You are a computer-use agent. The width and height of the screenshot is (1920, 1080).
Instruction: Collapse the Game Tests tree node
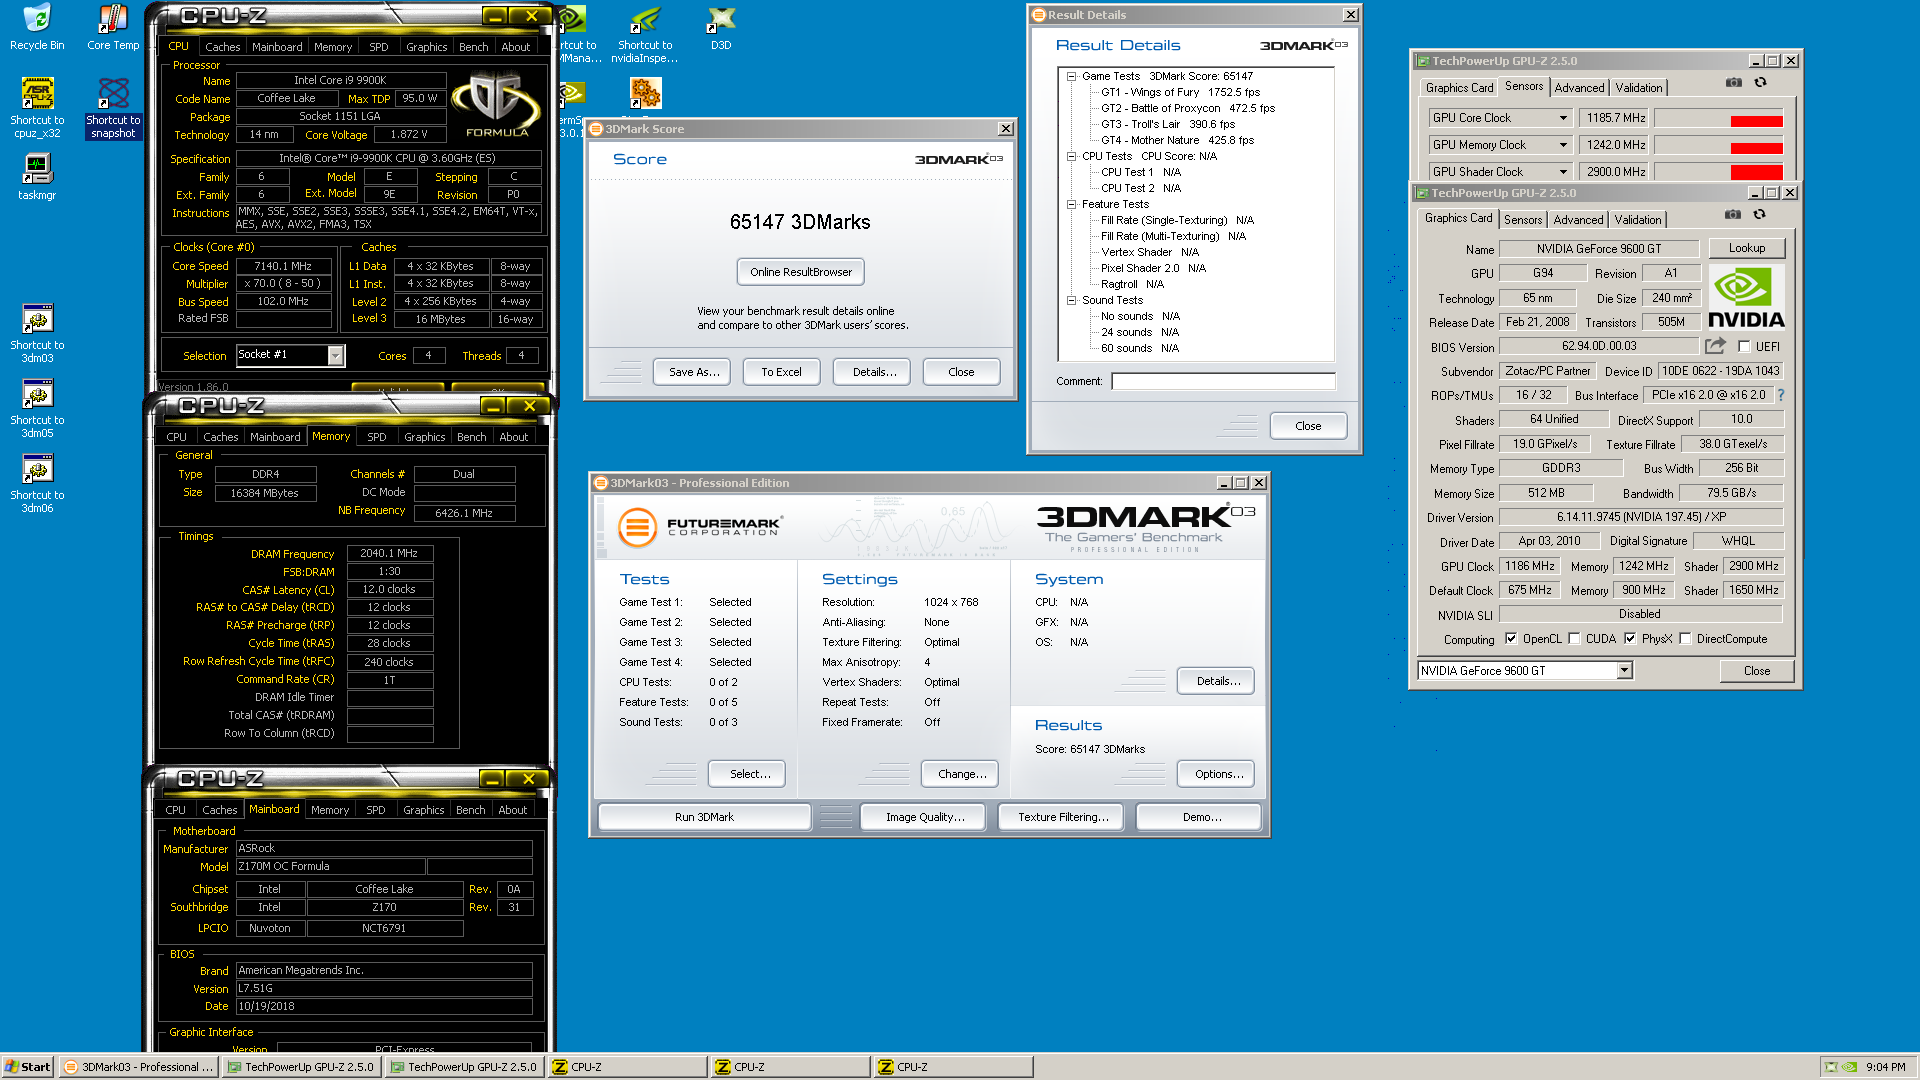click(1071, 76)
